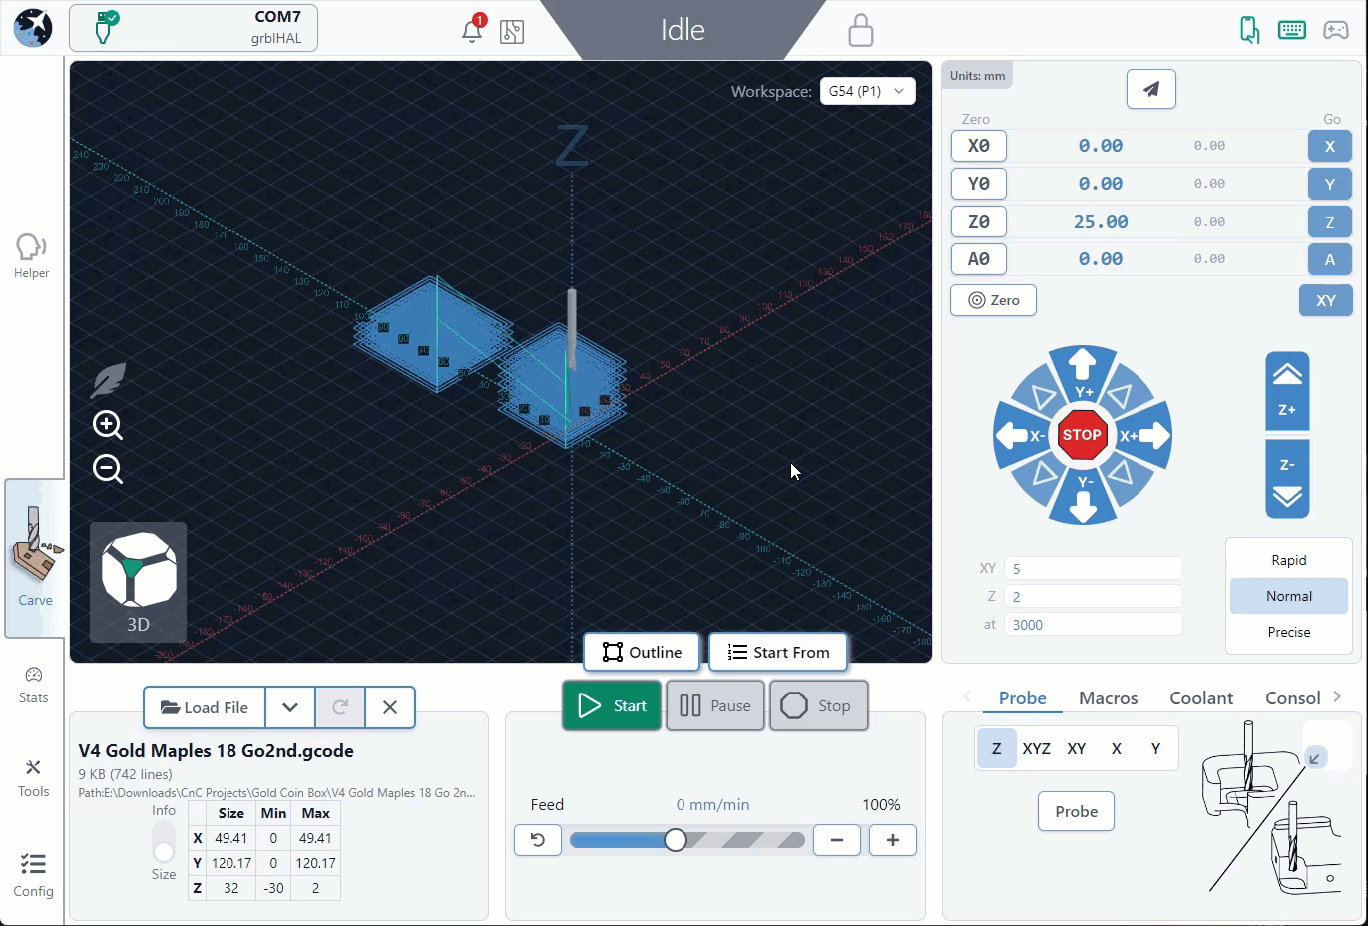The image size is (1368, 926).
Task: Switch to the Macros tab
Action: [1108, 698]
